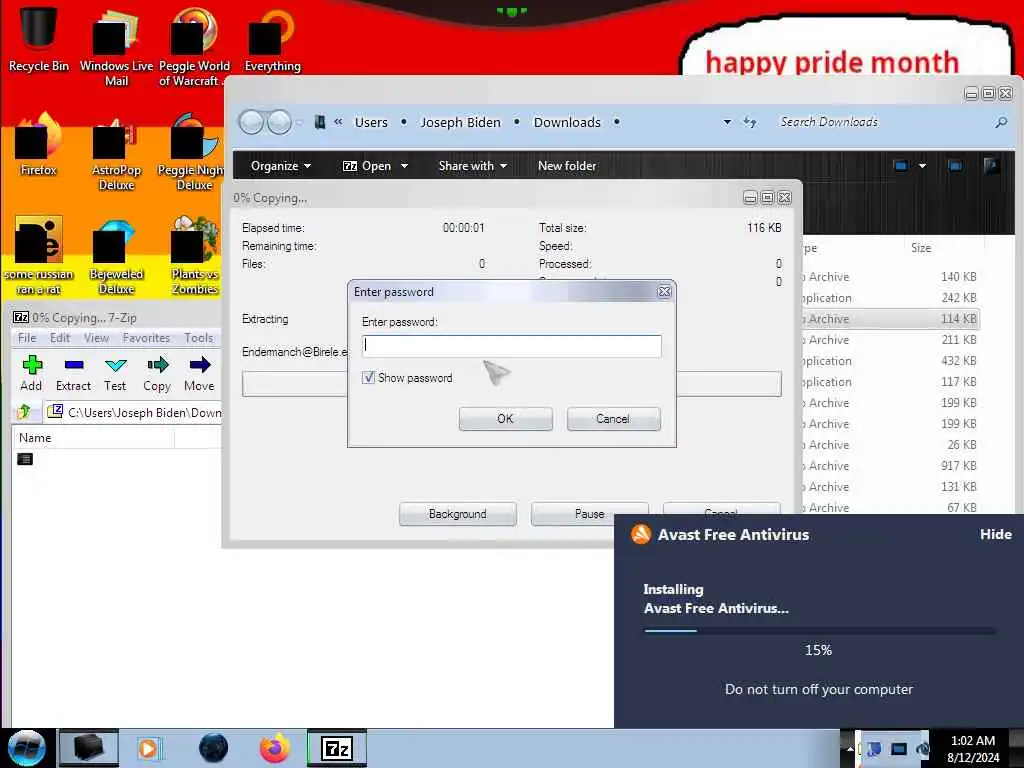Image resolution: width=1024 pixels, height=768 pixels.
Task: Click Downloads in Explorer breadcrumb
Action: 567,122
